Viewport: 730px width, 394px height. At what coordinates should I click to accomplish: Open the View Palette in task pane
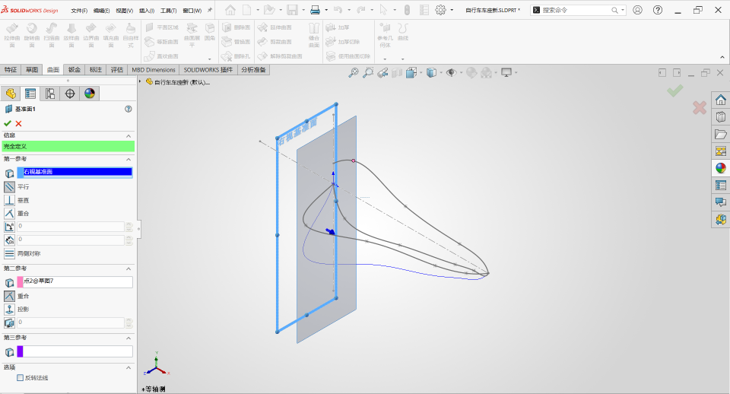[721, 151]
